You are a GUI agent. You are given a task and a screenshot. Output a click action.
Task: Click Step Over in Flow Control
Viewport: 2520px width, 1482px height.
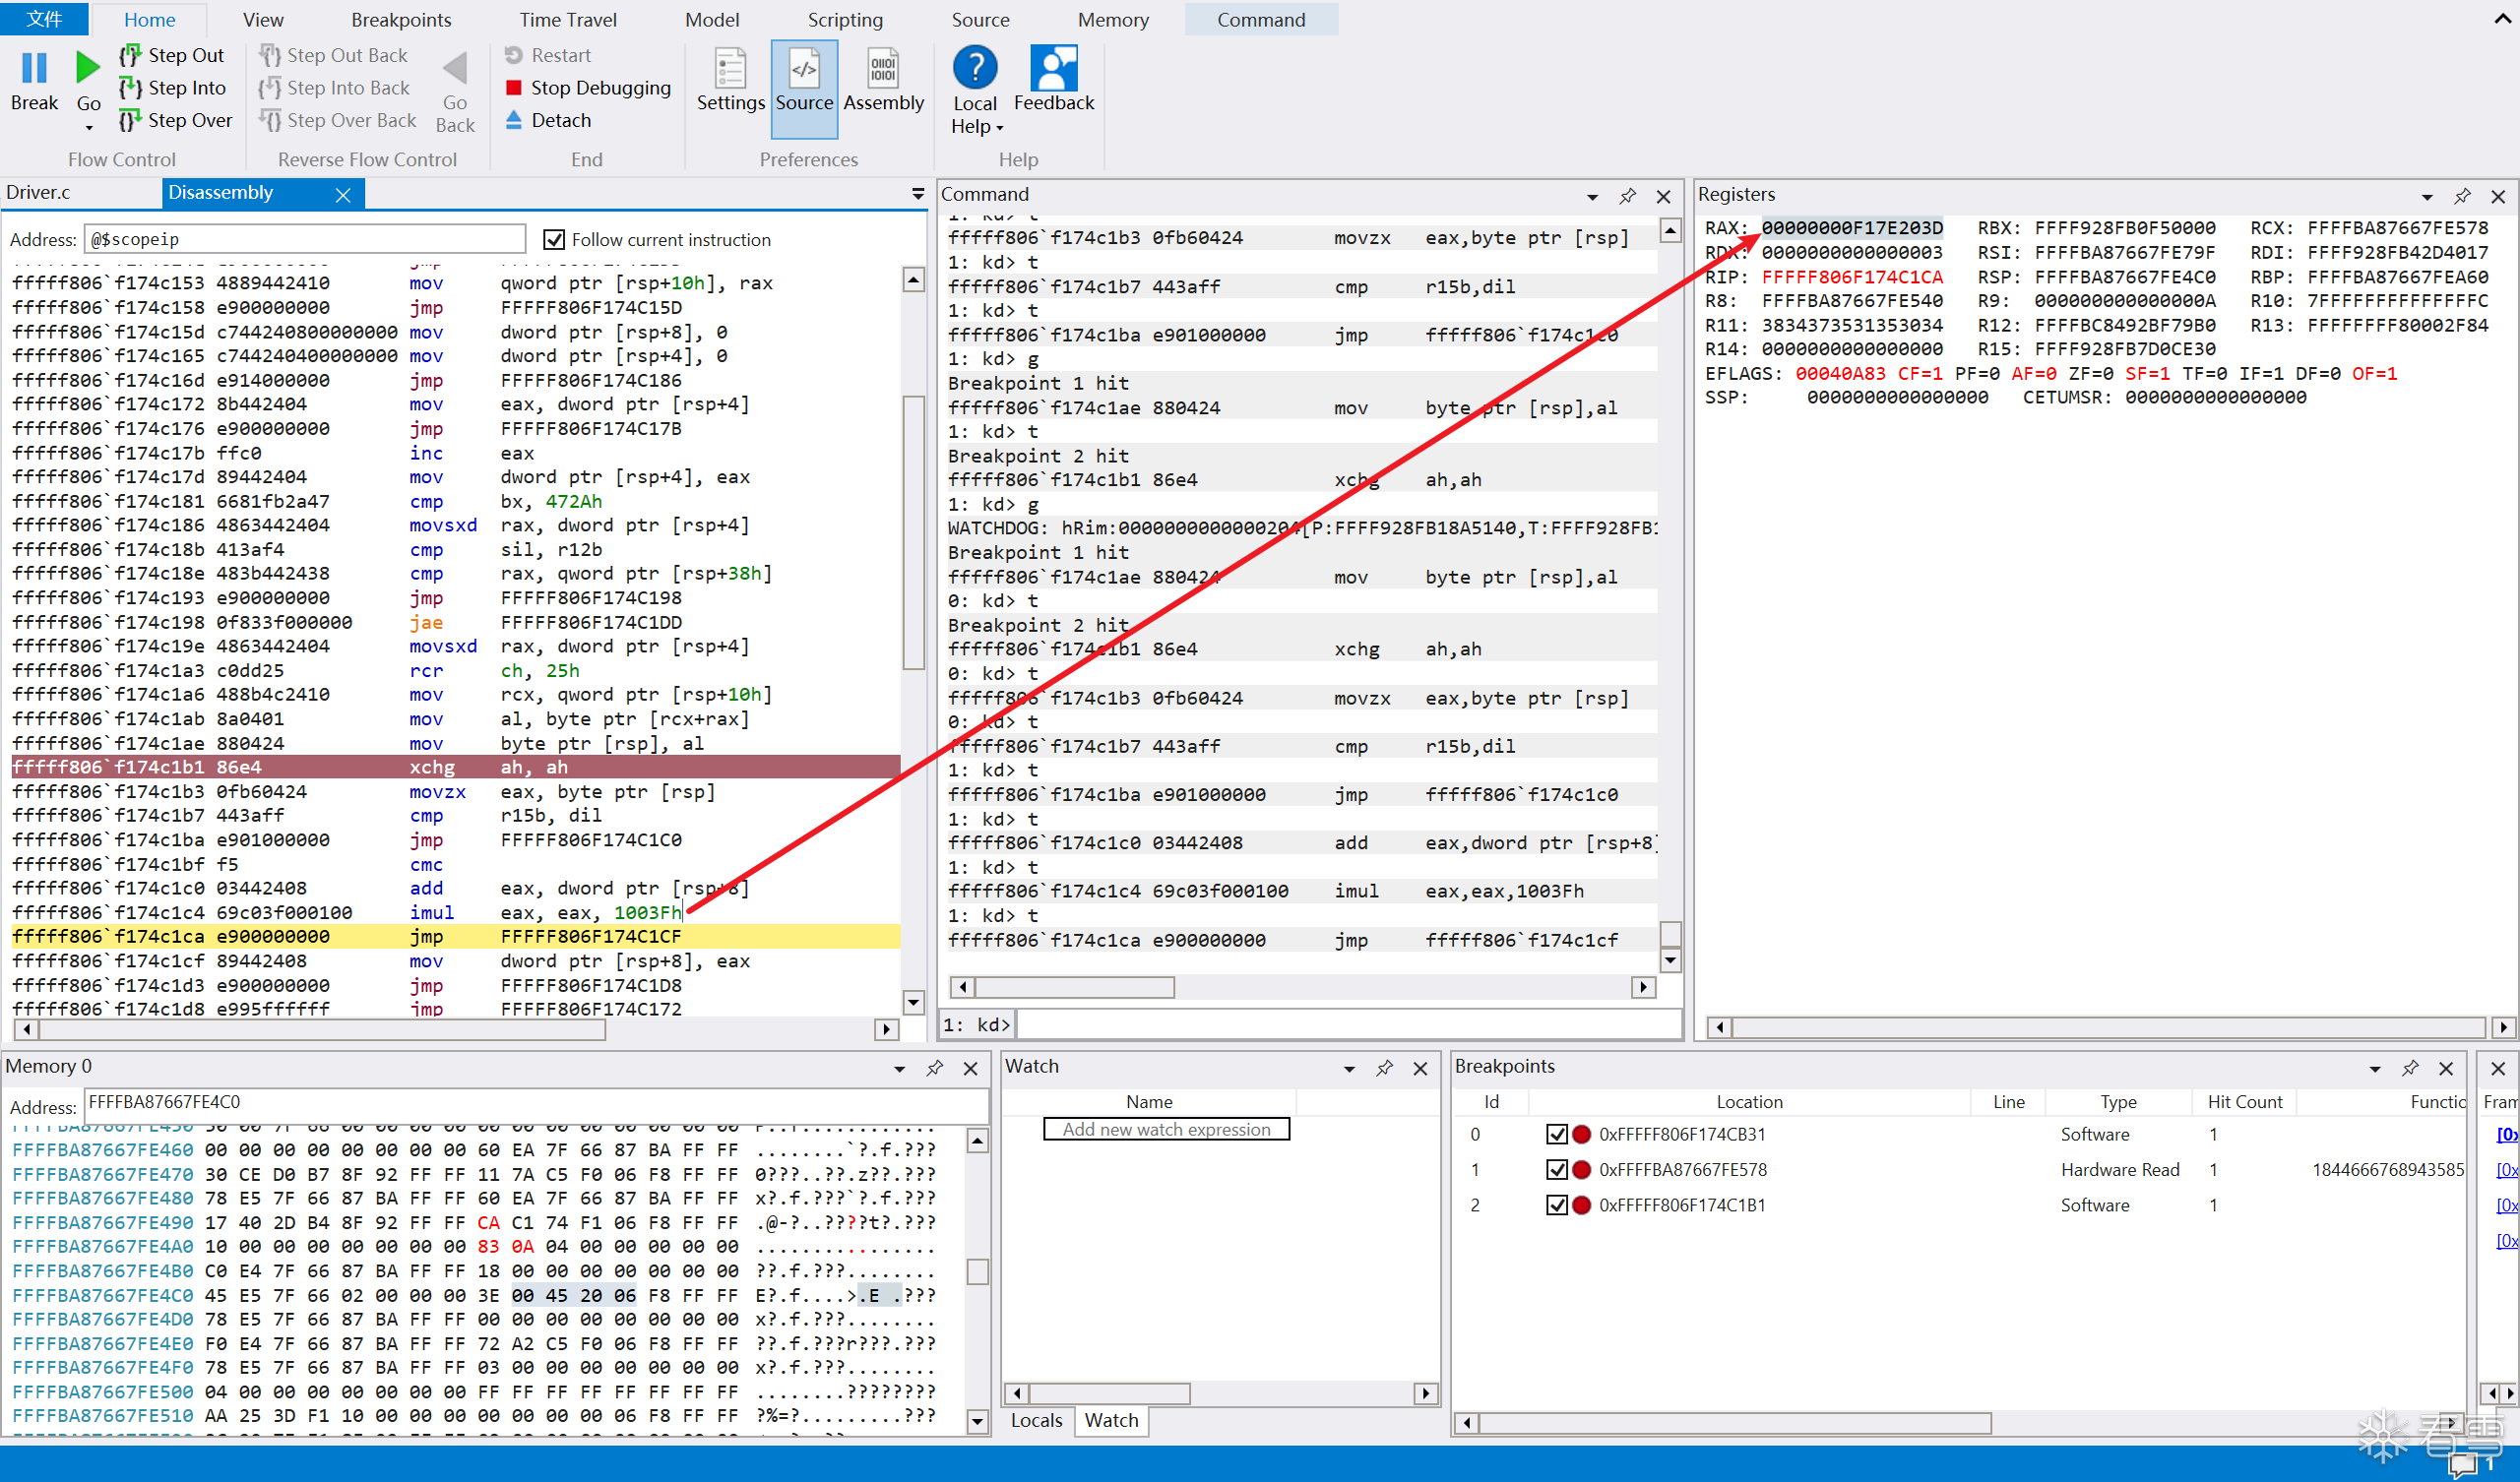(x=175, y=120)
